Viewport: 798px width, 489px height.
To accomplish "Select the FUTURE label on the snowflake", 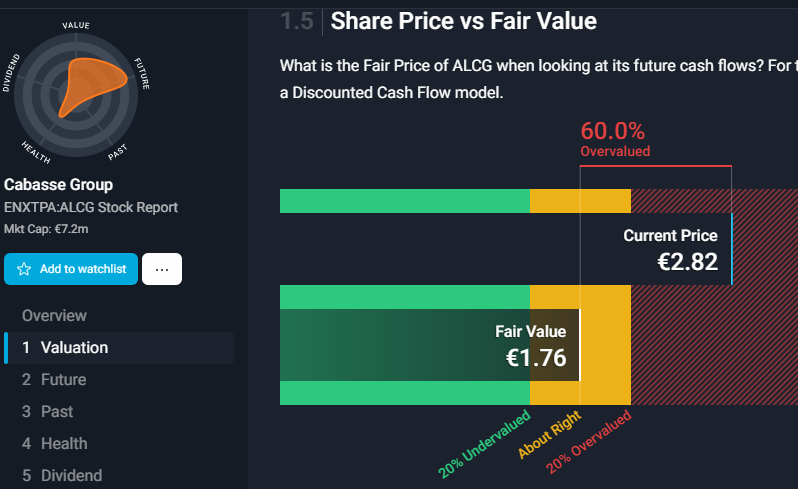I will point(142,74).
